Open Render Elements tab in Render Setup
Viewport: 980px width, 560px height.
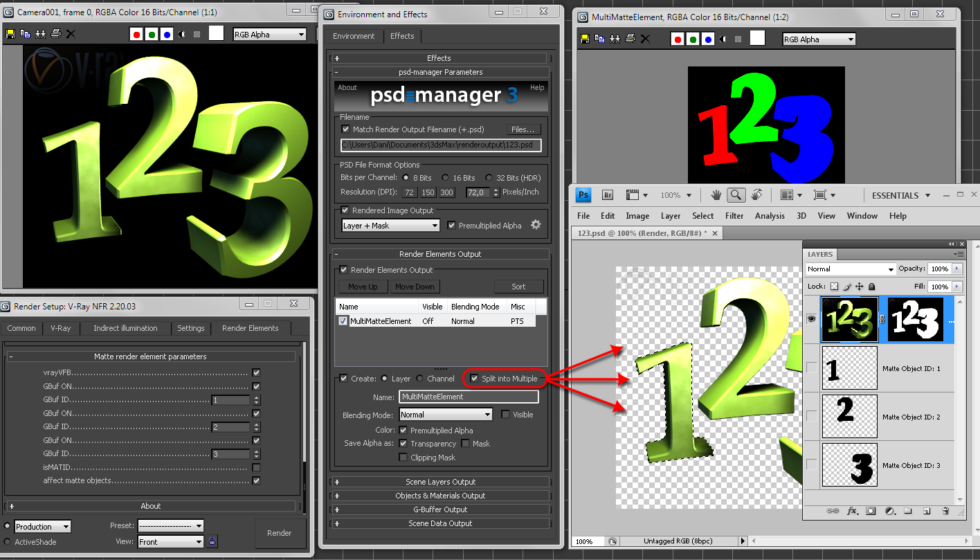(250, 328)
